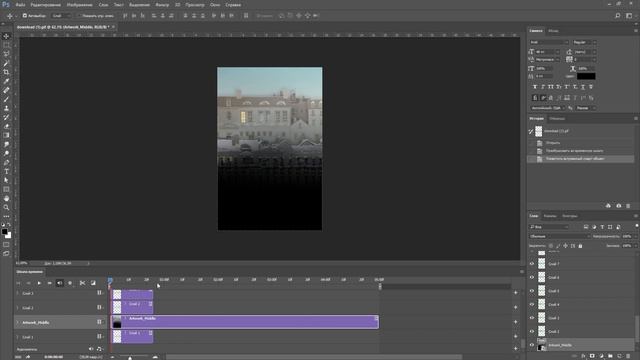Screen dimensions: 640x360
Task: Switch to the Каналы tab
Action: (x=550, y=216)
